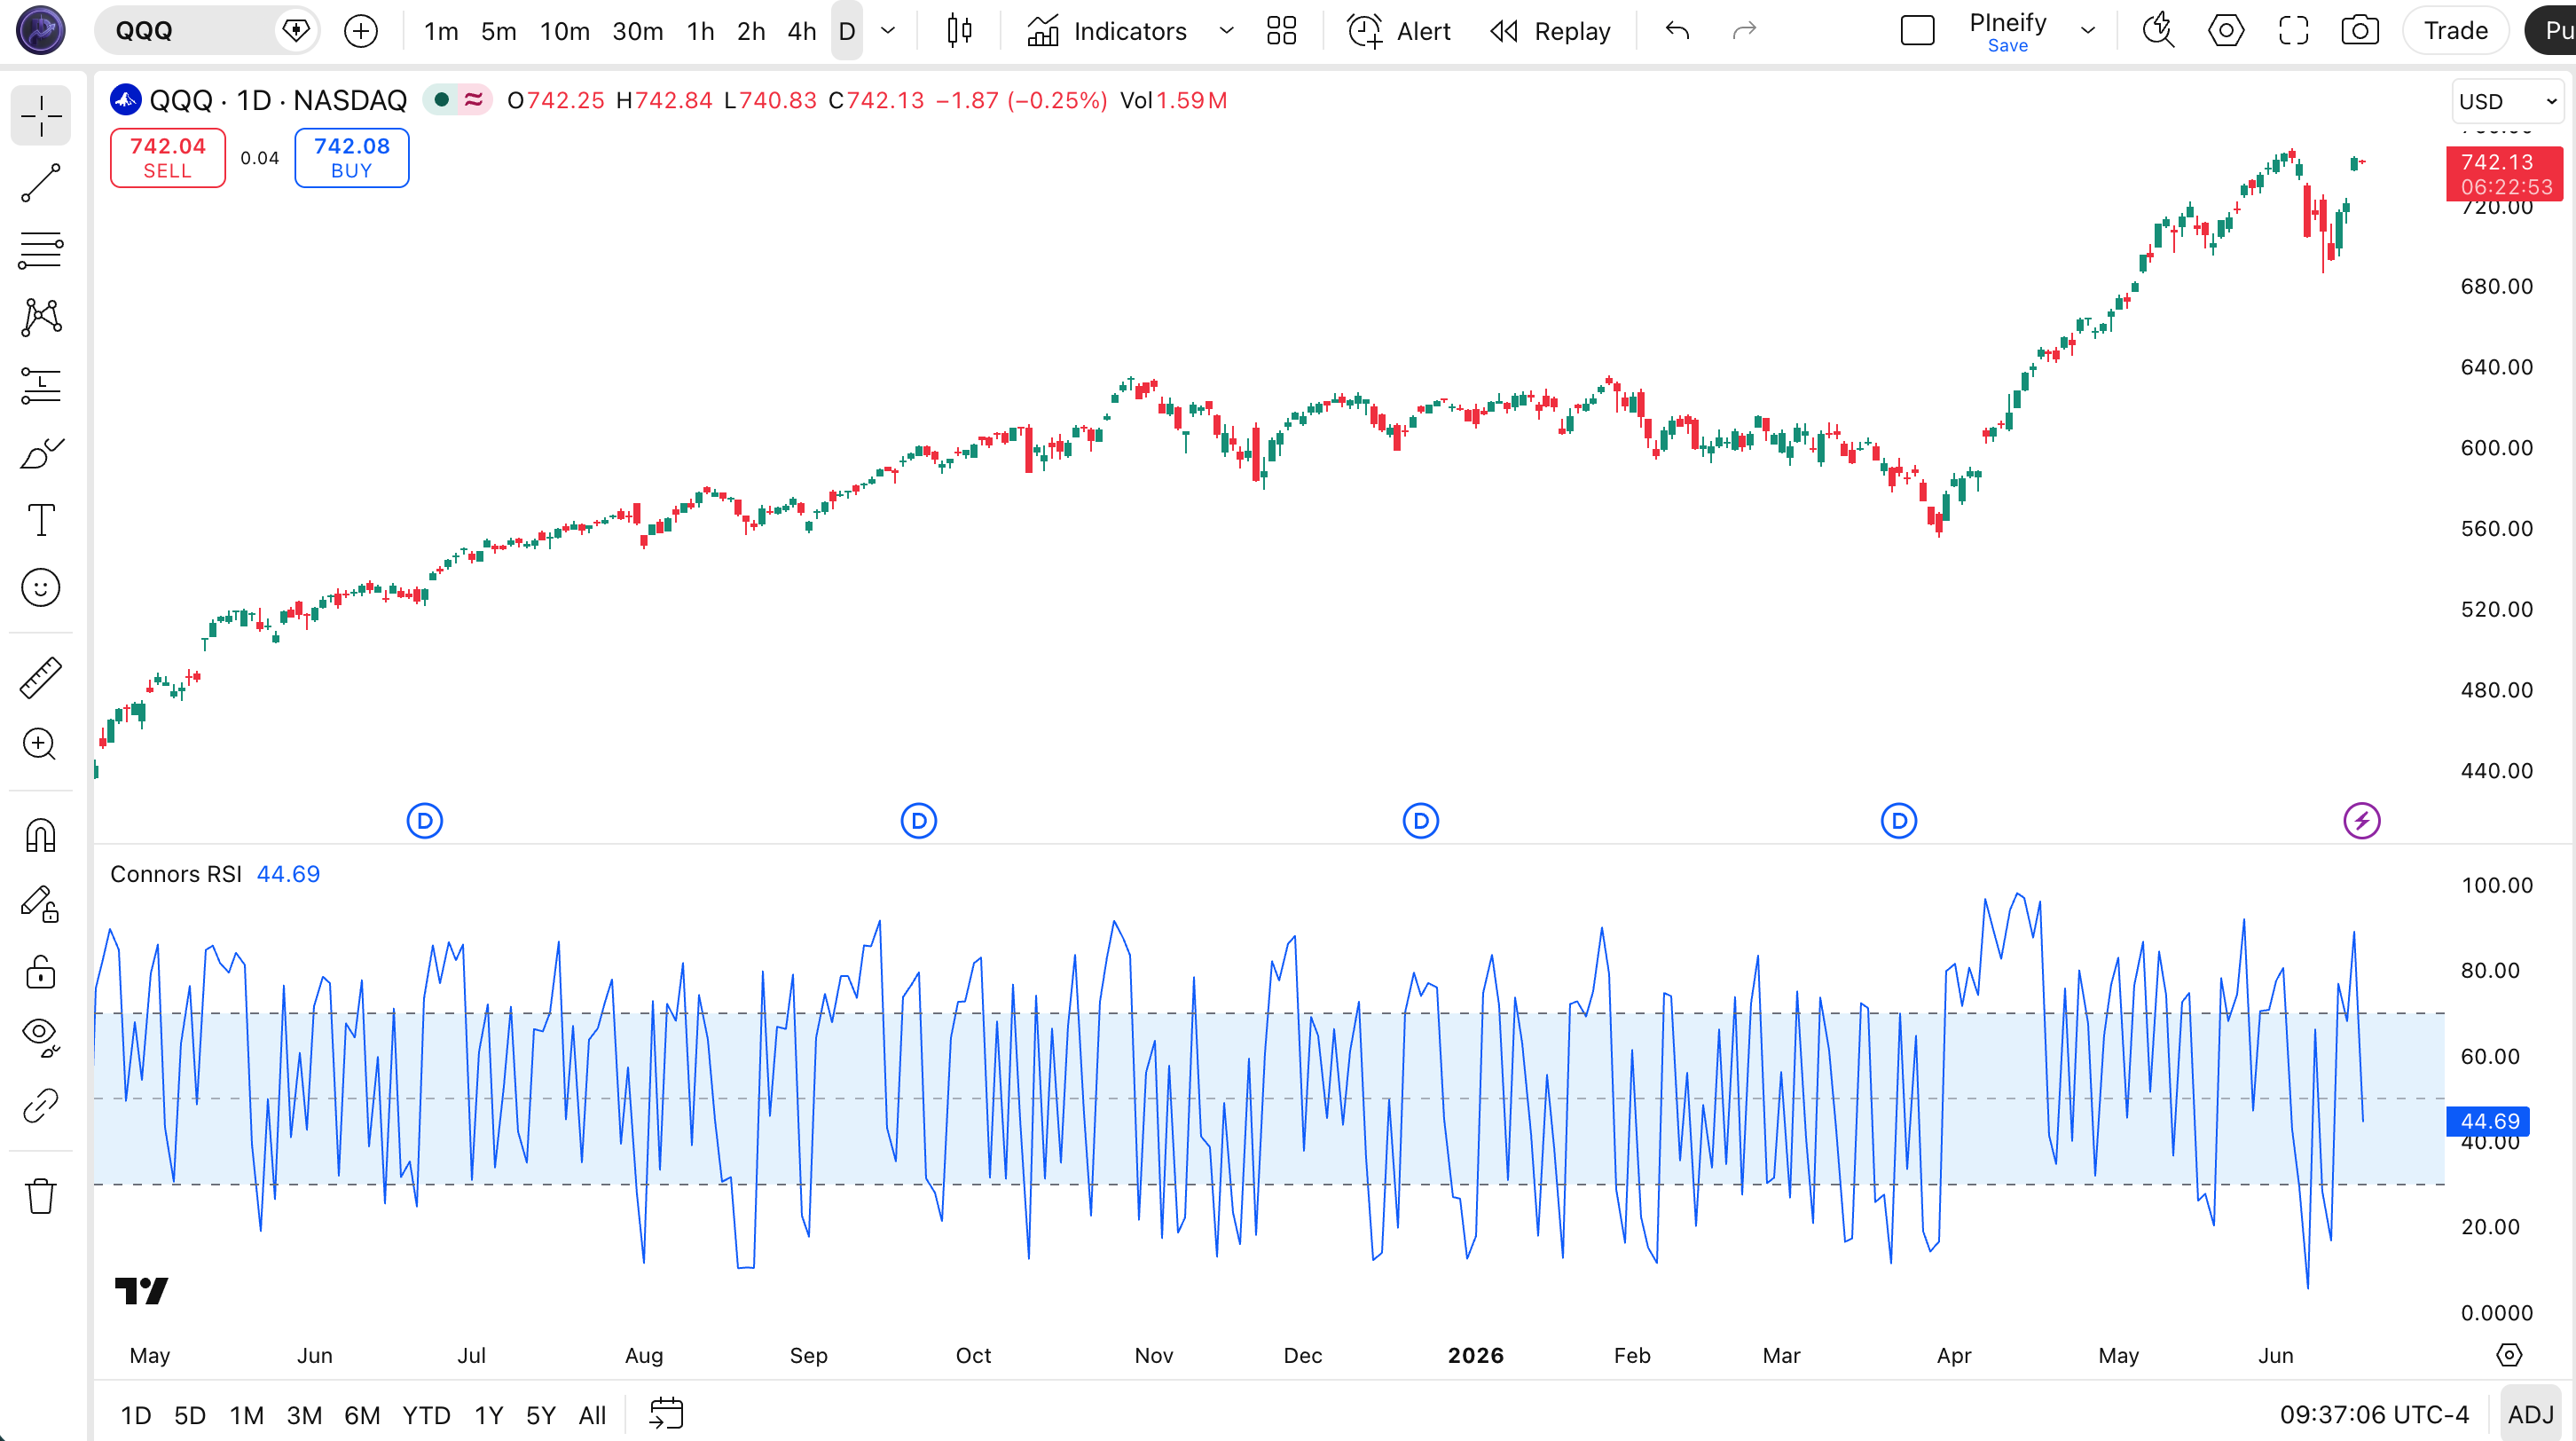The width and height of the screenshot is (2576, 1441).
Task: Click the purple earnings lightning marker
Action: tap(2362, 821)
